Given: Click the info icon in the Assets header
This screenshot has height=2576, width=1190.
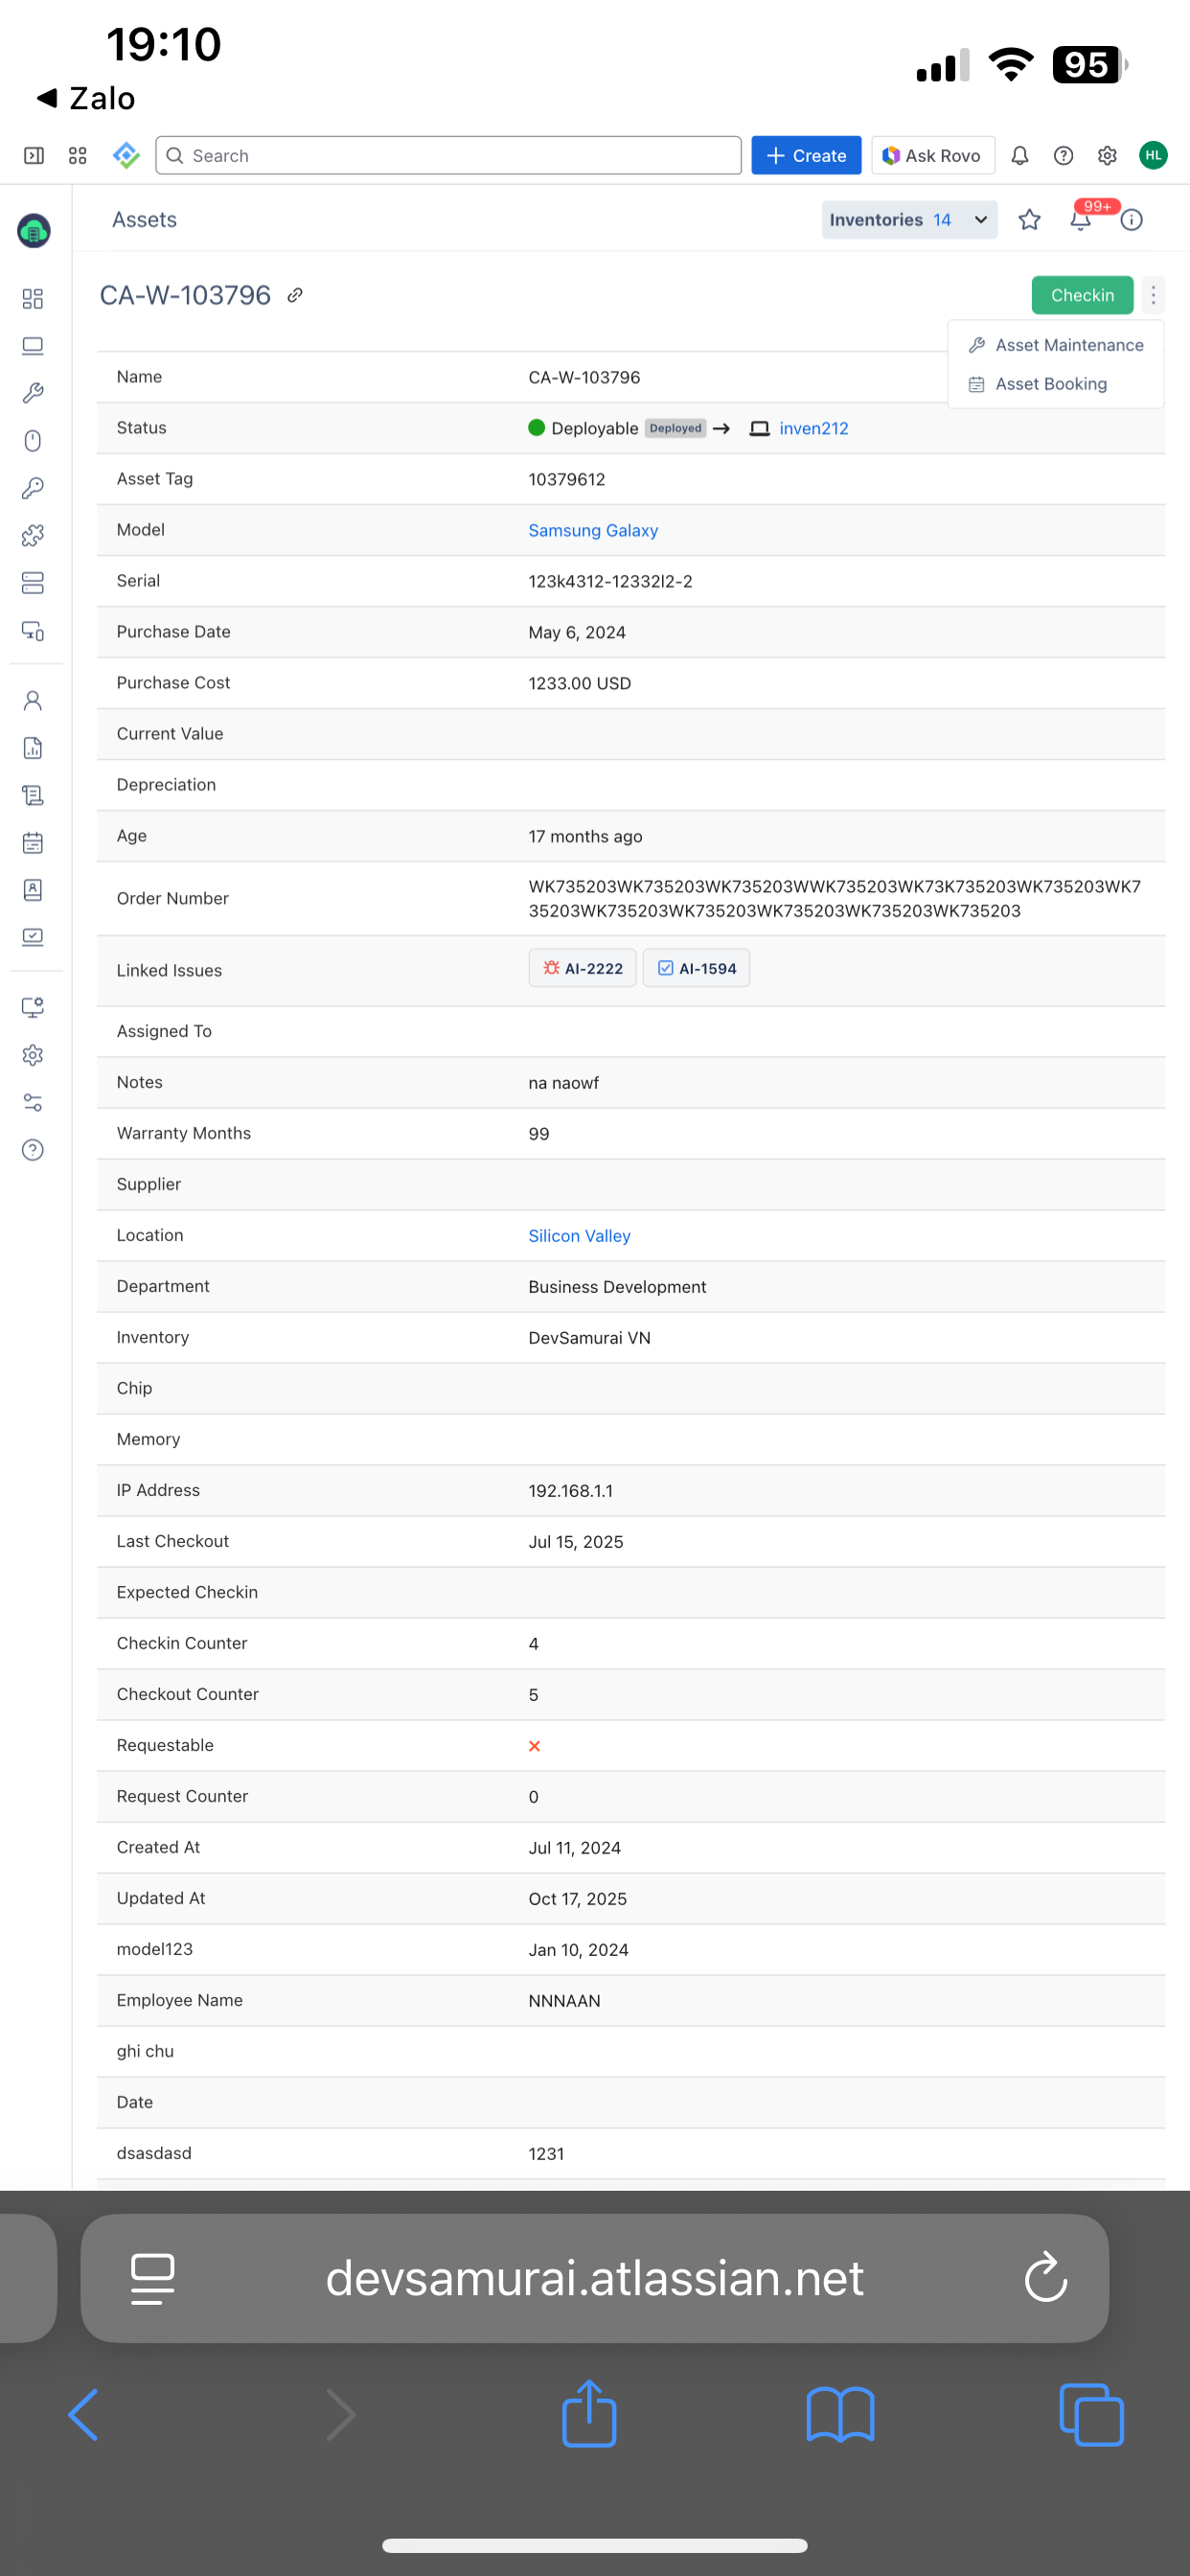Looking at the screenshot, I should (1131, 220).
